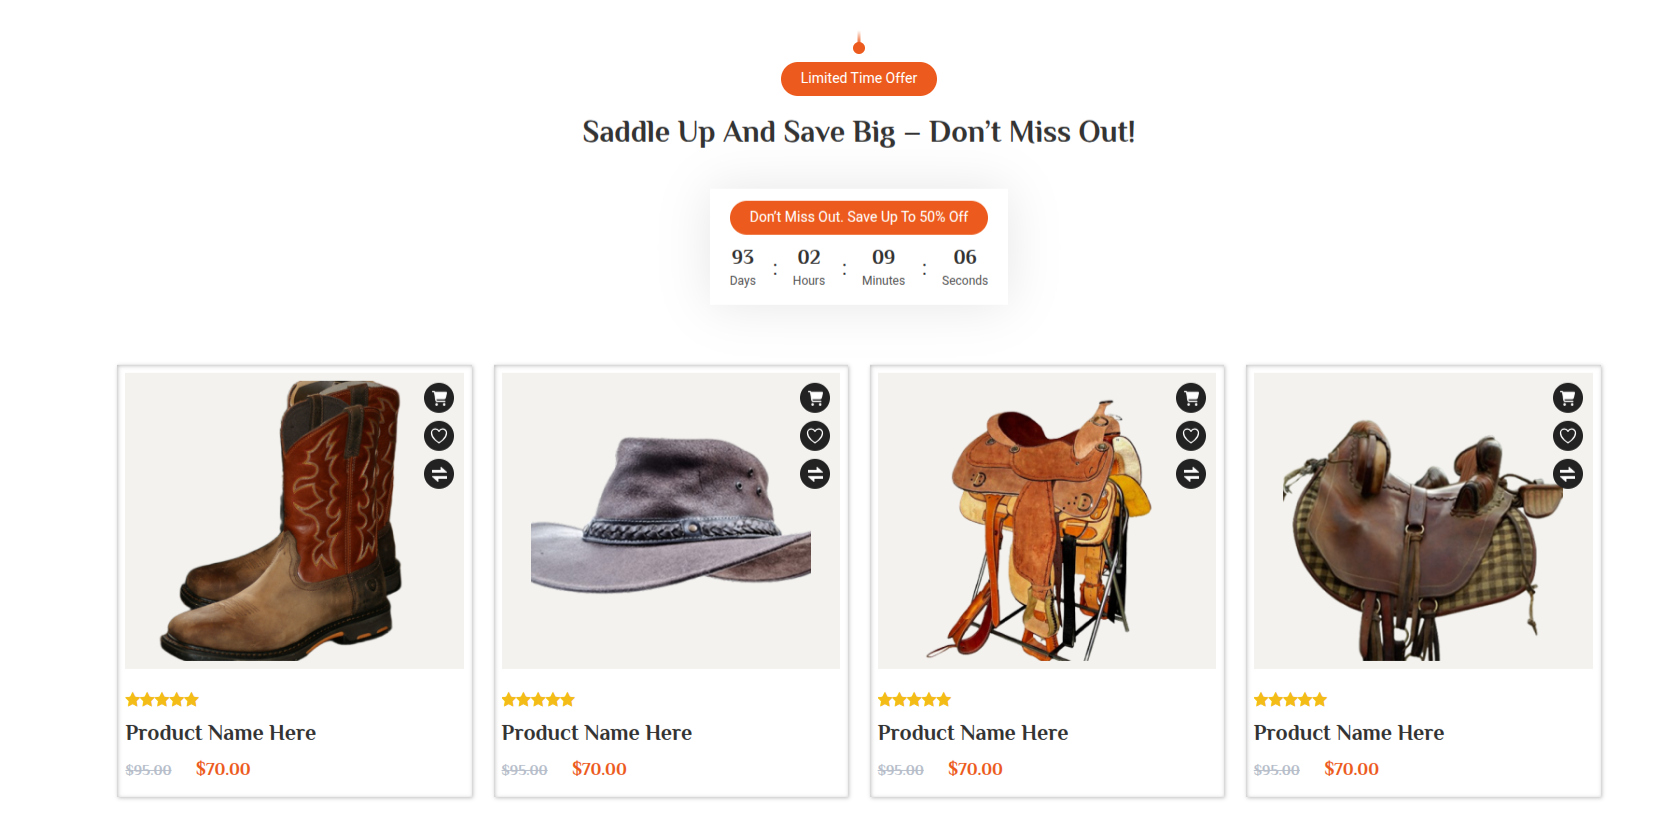1672x839 pixels.
Task: Add the western saddle on stand to cart
Action: click(1191, 398)
